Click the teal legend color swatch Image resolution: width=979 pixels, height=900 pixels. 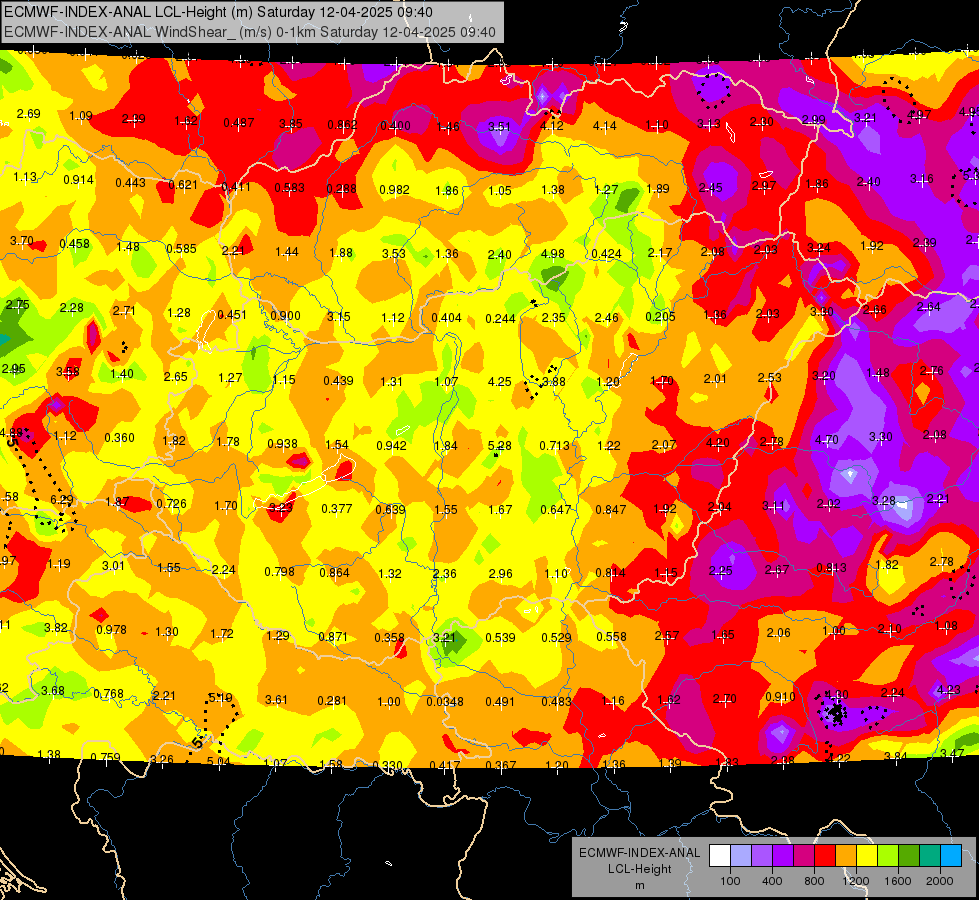(x=930, y=856)
